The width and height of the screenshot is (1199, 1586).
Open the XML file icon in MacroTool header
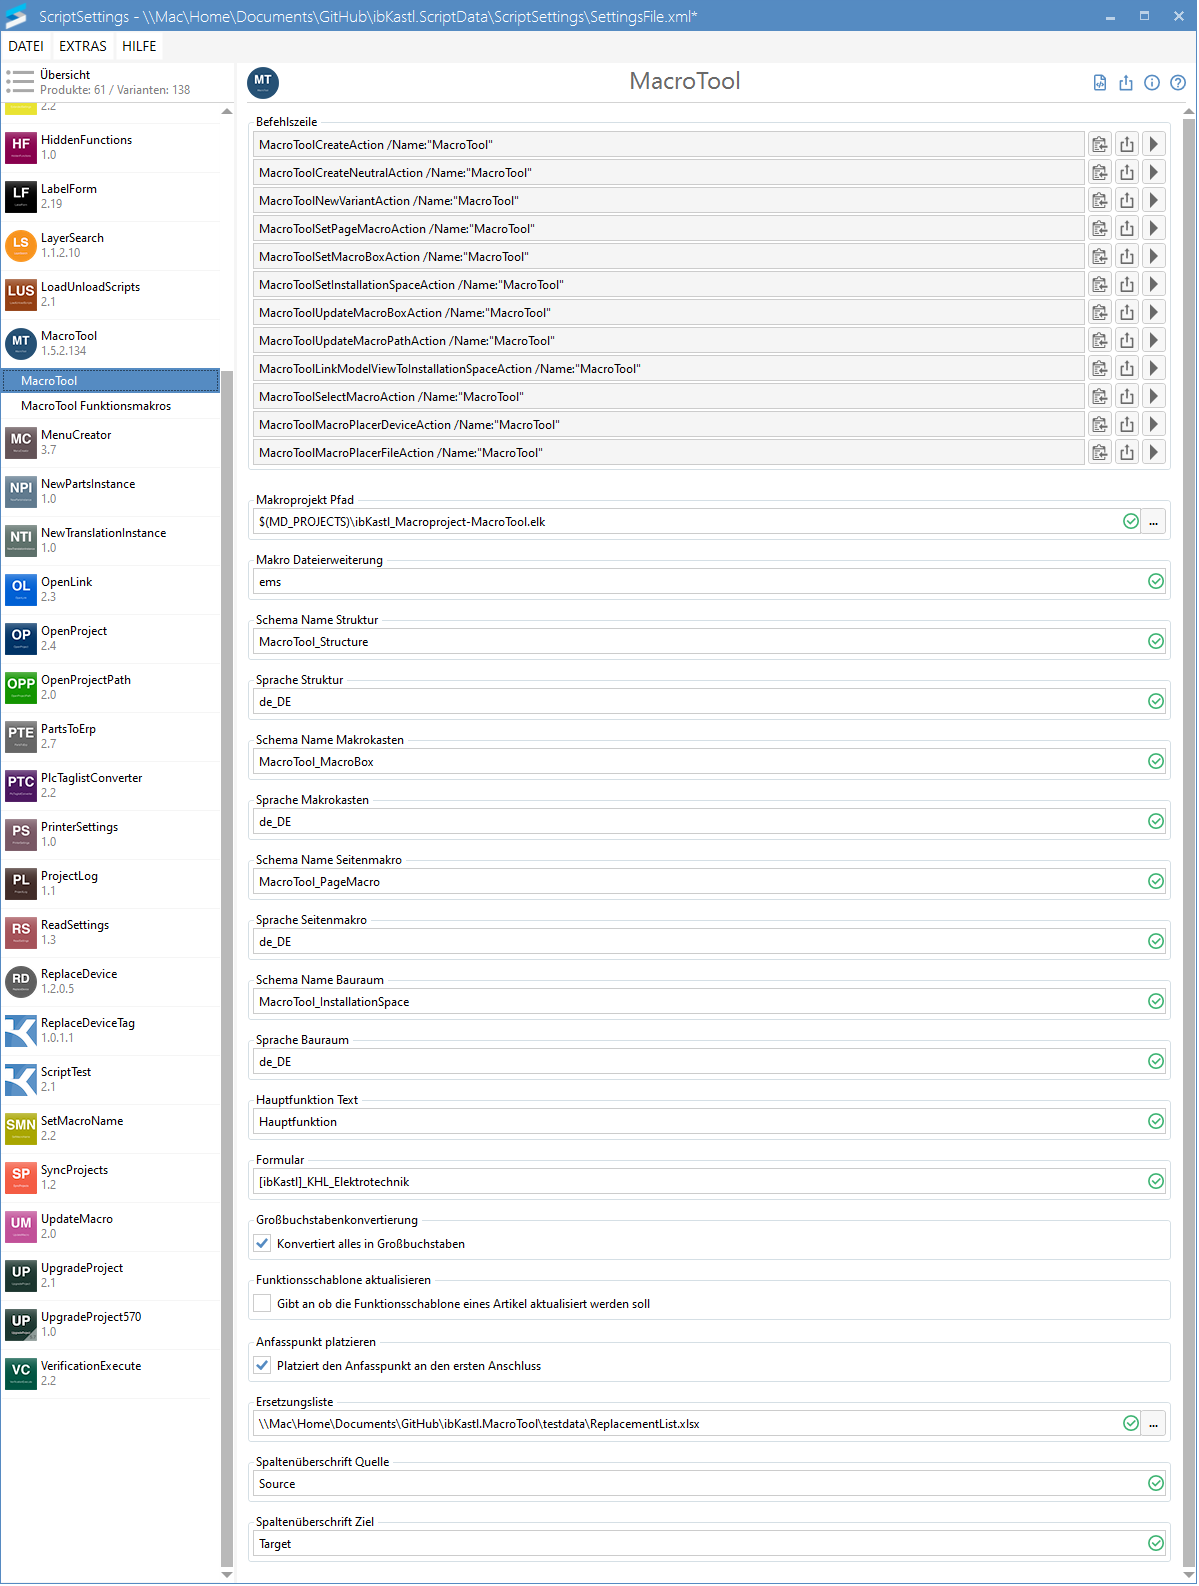pos(1100,83)
